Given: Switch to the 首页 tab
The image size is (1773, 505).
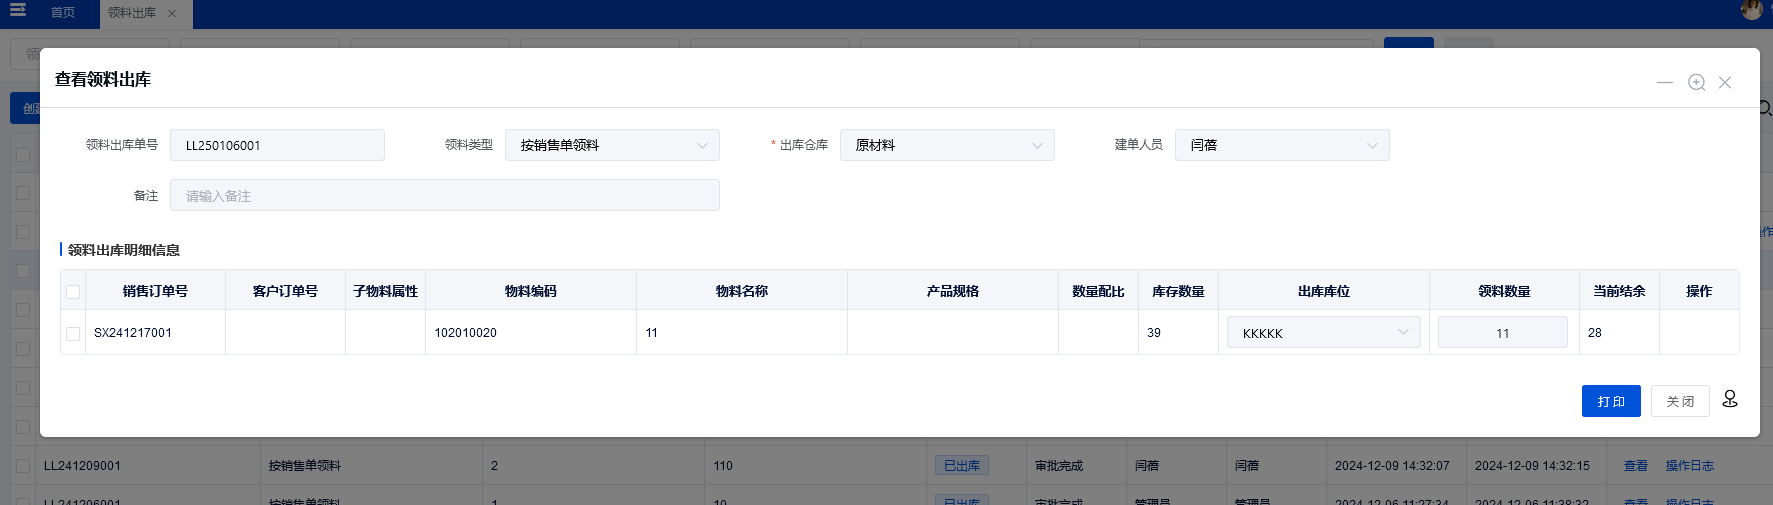Looking at the screenshot, I should [x=63, y=13].
